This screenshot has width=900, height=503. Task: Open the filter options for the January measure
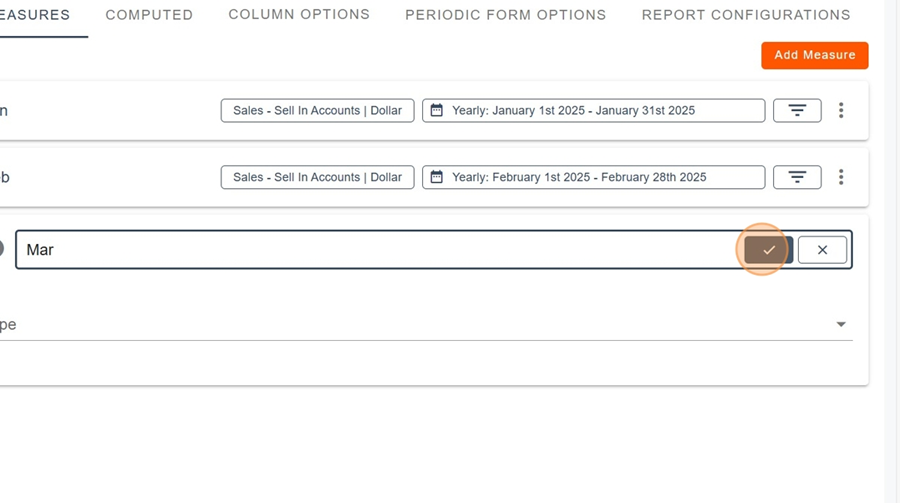[797, 110]
